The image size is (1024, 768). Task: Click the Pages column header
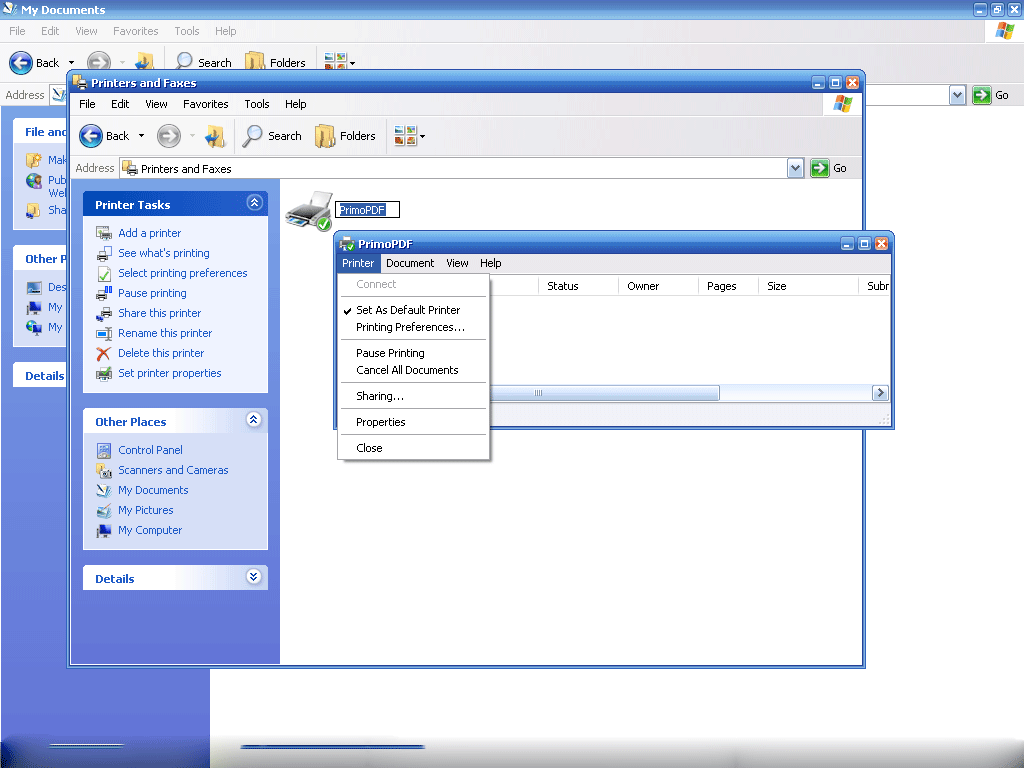[728, 286]
